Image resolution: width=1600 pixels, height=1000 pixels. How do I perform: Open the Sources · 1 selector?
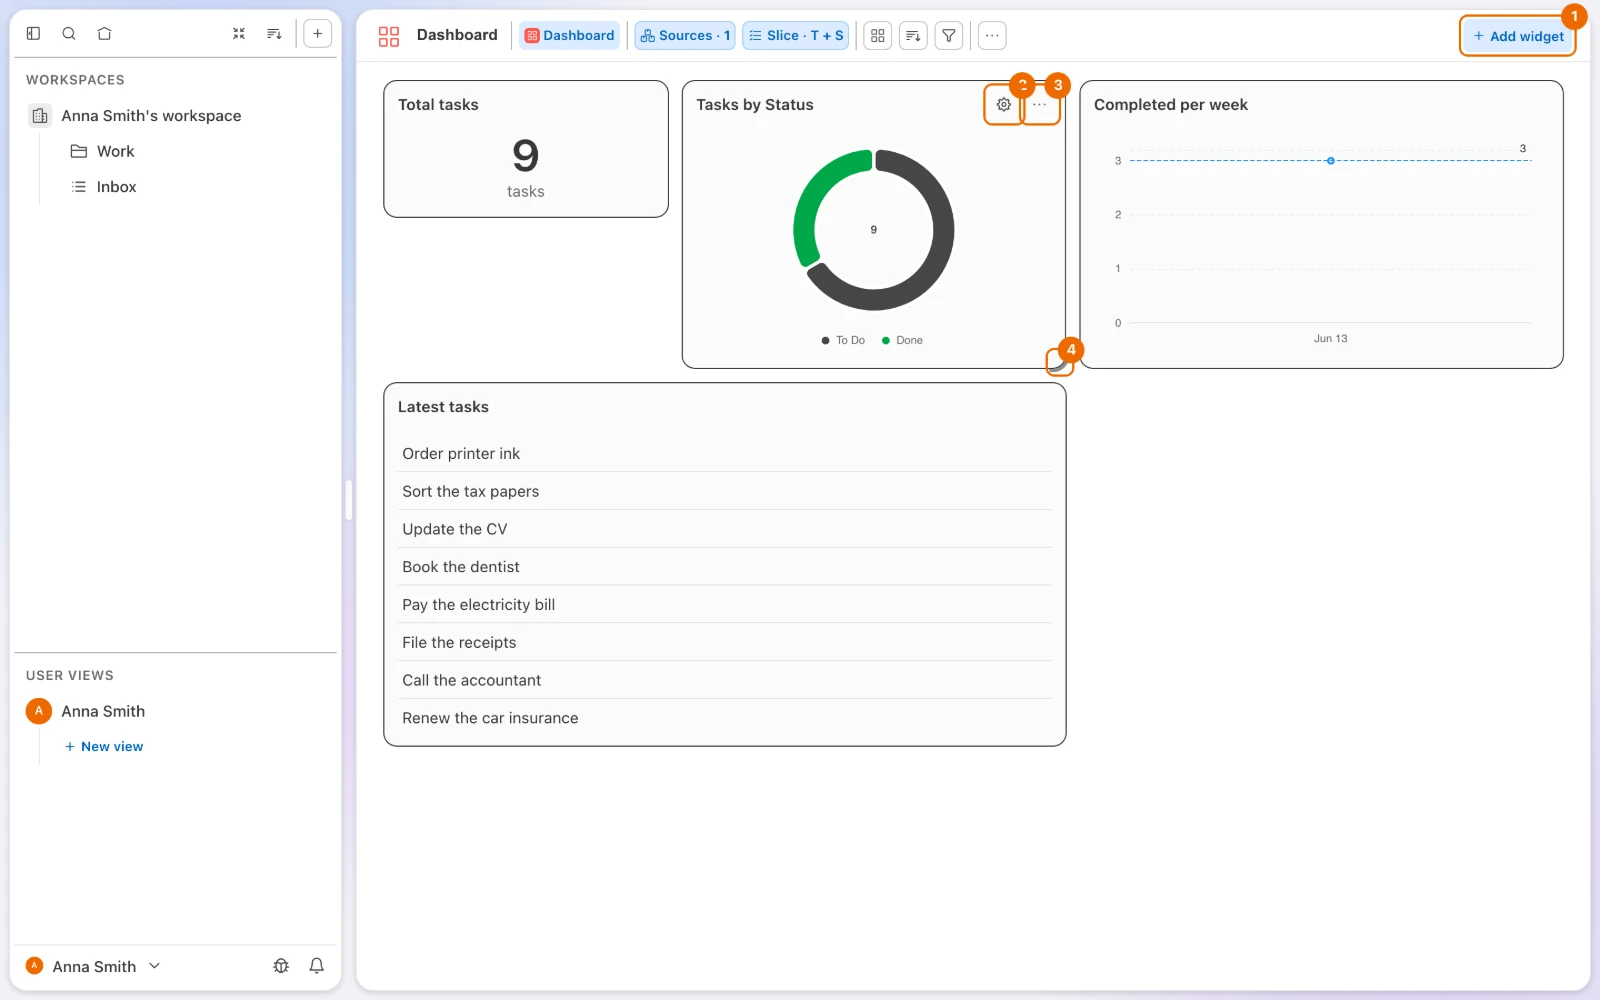[686, 36]
